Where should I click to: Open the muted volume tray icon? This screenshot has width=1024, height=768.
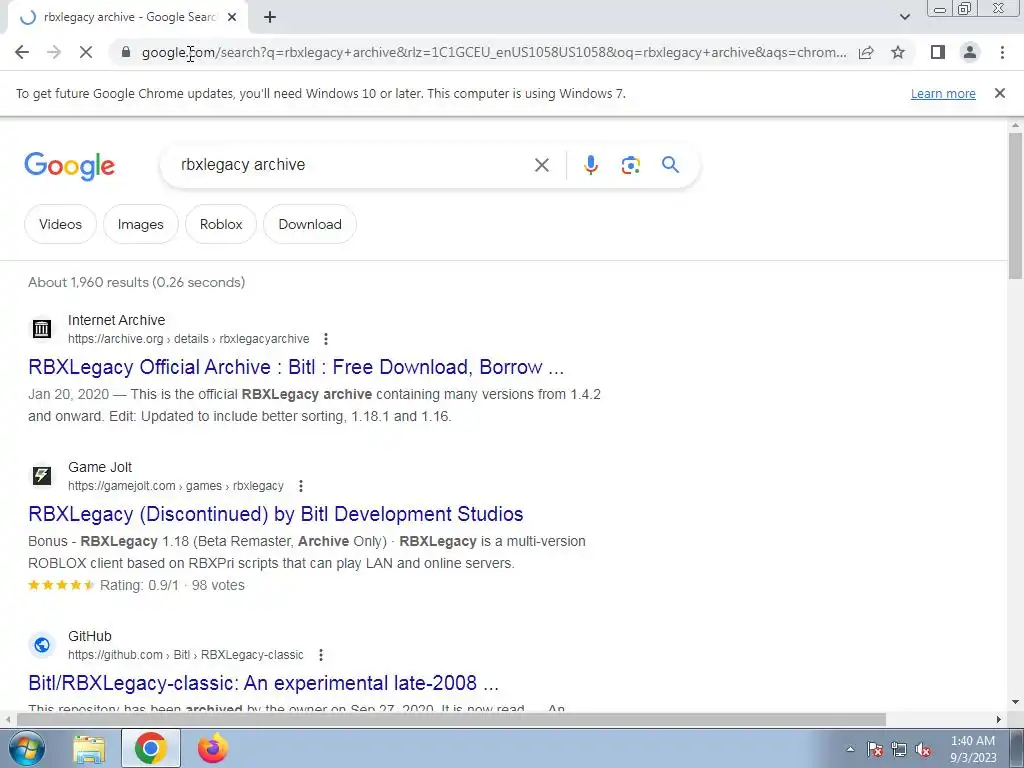923,750
